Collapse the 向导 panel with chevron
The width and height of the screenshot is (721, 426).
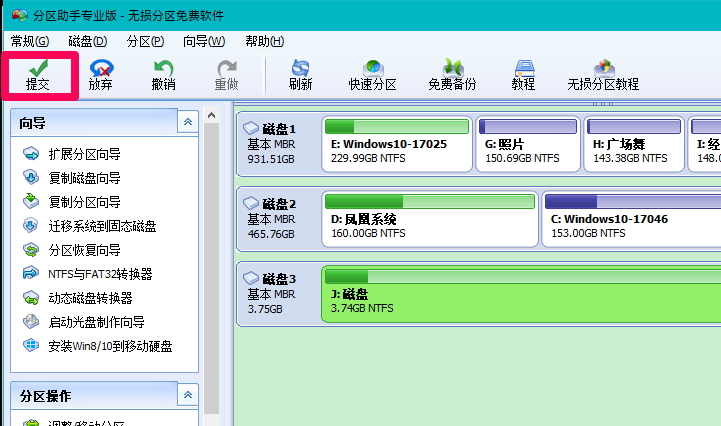coord(186,122)
